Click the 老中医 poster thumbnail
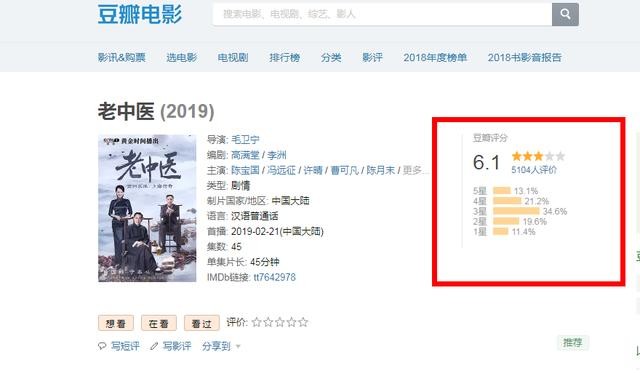The height and width of the screenshot is (373, 640). click(147, 208)
